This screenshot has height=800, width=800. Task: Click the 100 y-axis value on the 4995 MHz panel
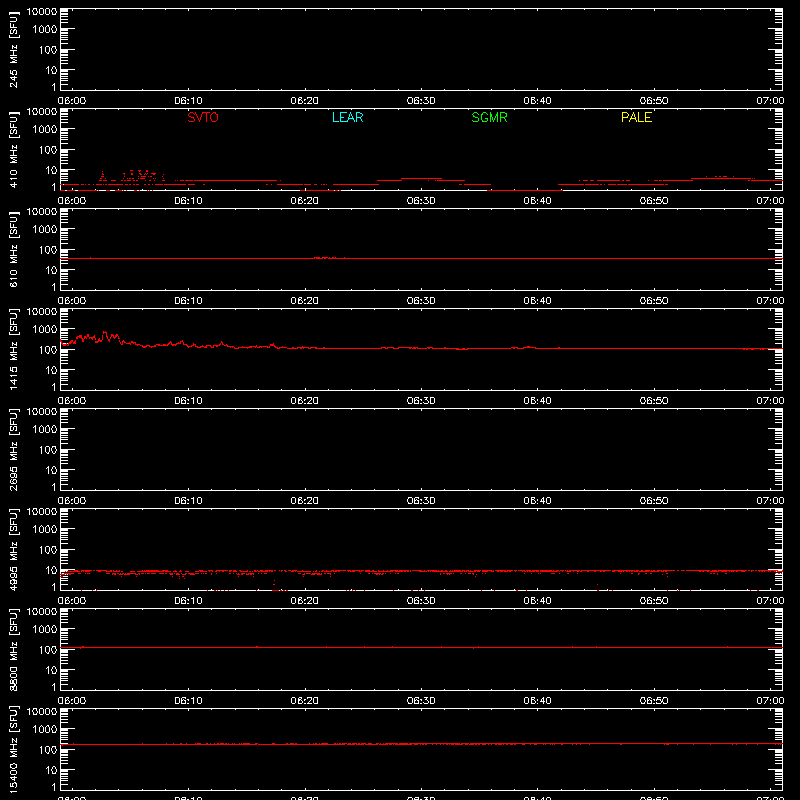click(48, 550)
